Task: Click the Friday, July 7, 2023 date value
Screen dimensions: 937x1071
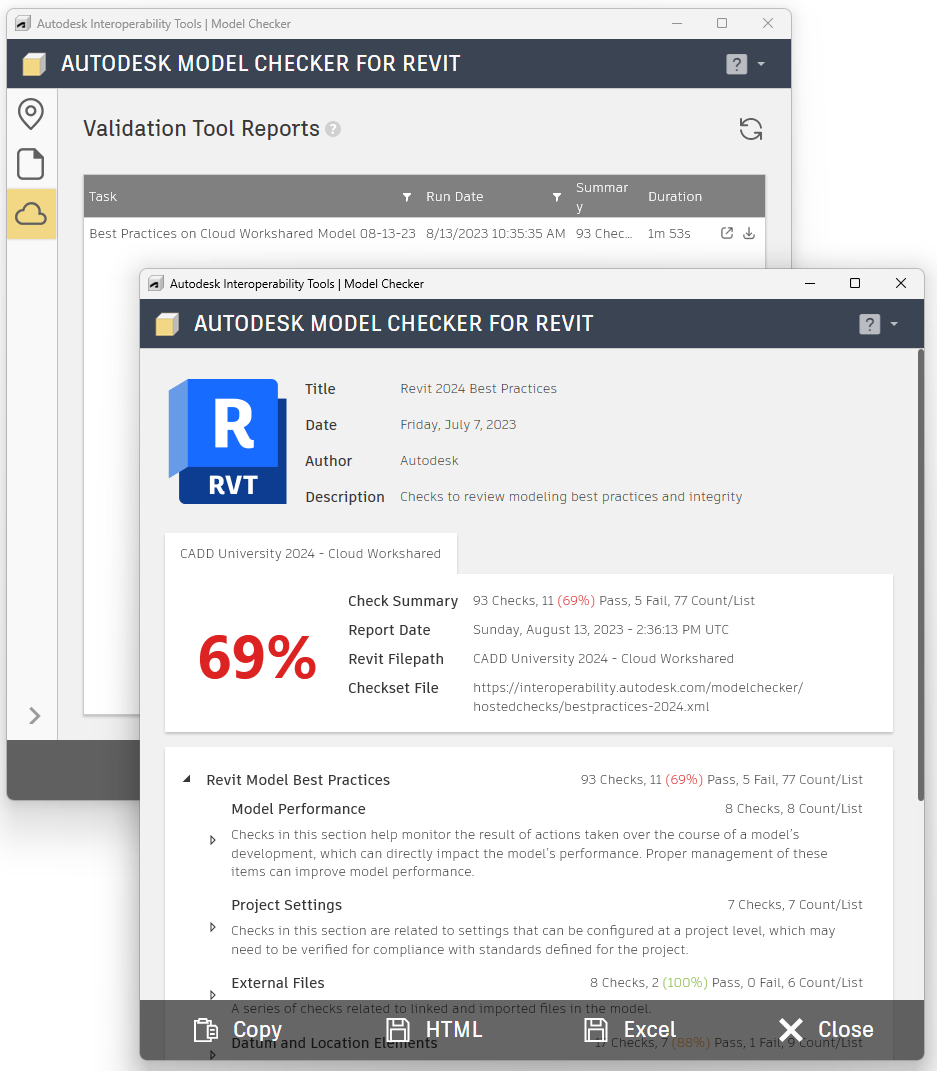Action: pos(458,425)
